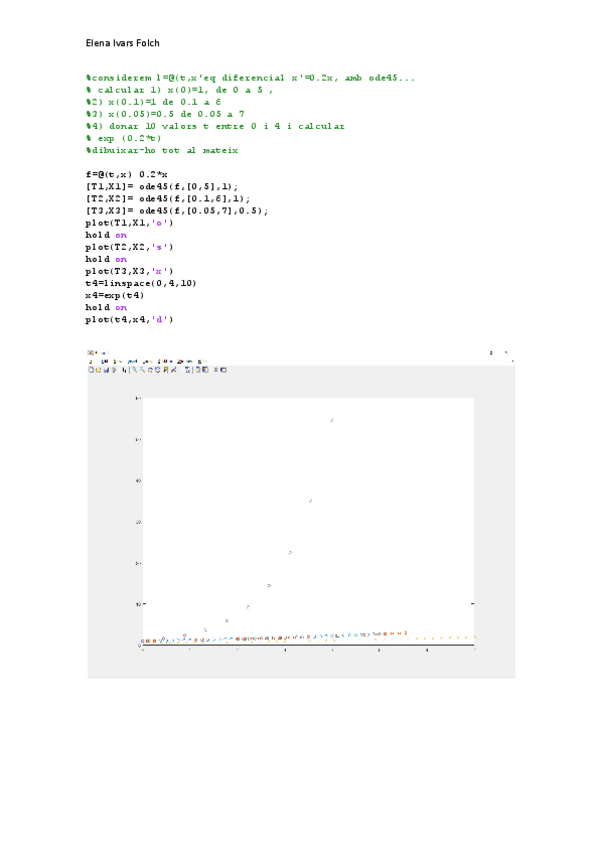Click the Print Figure toolbar icon

pos(114,370)
